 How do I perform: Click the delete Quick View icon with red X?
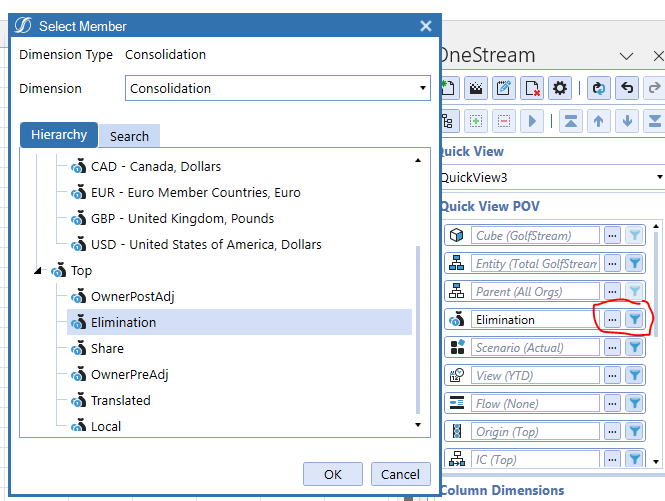(533, 88)
